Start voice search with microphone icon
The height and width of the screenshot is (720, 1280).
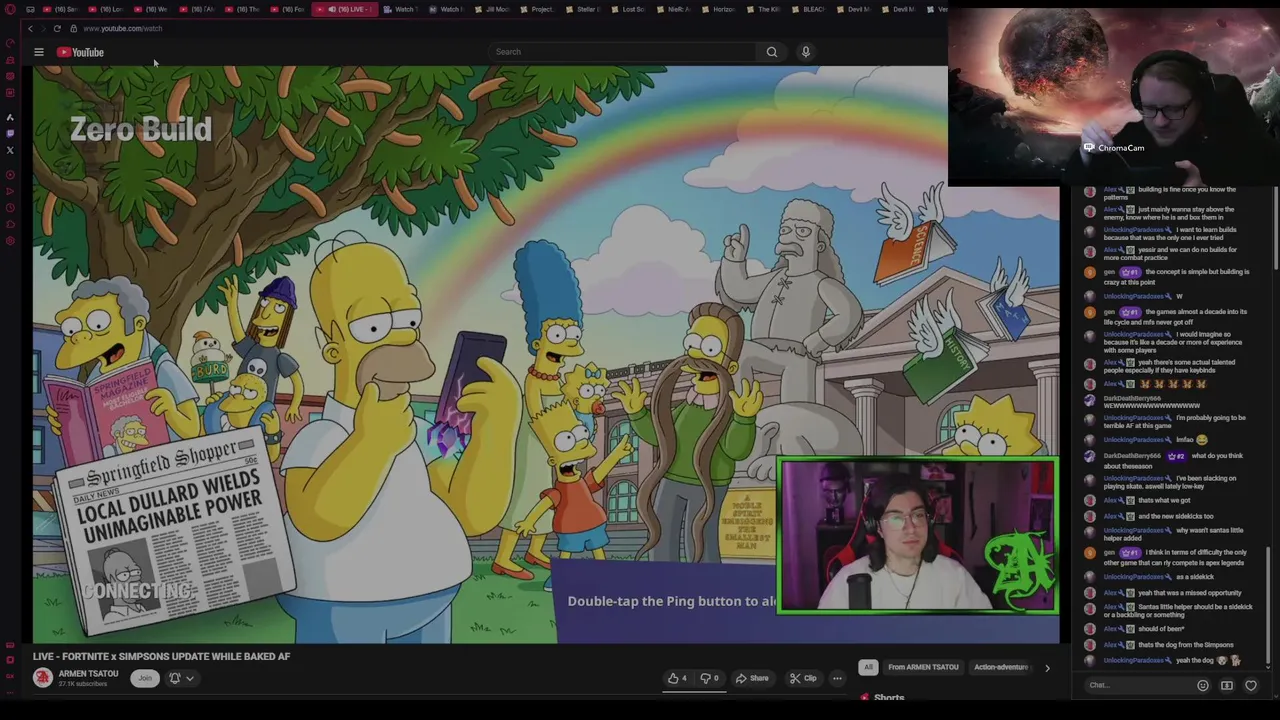point(806,52)
